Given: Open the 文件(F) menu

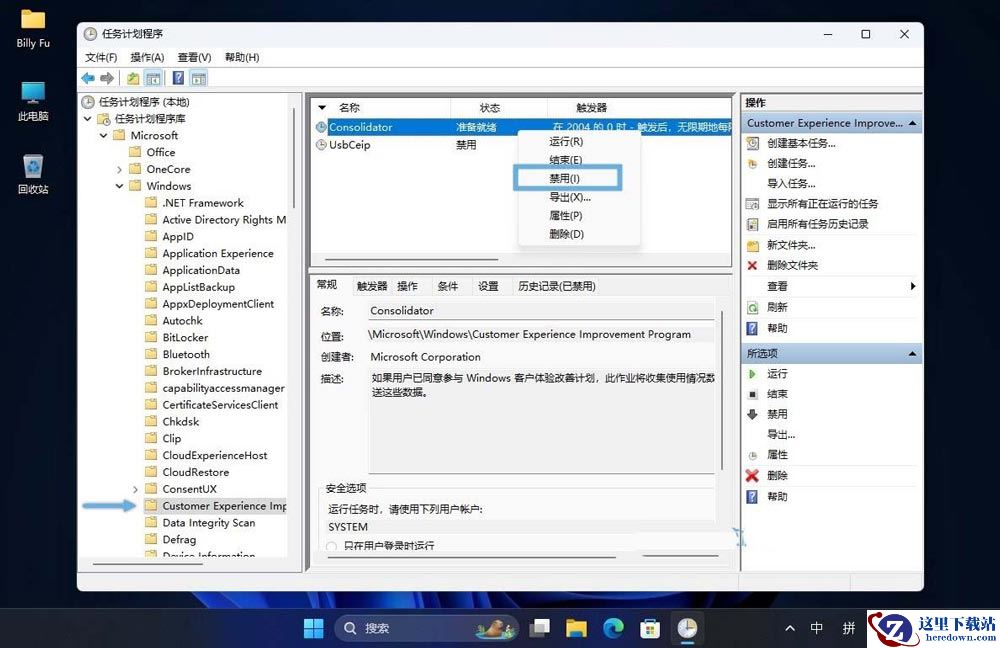Looking at the screenshot, I should [x=101, y=57].
